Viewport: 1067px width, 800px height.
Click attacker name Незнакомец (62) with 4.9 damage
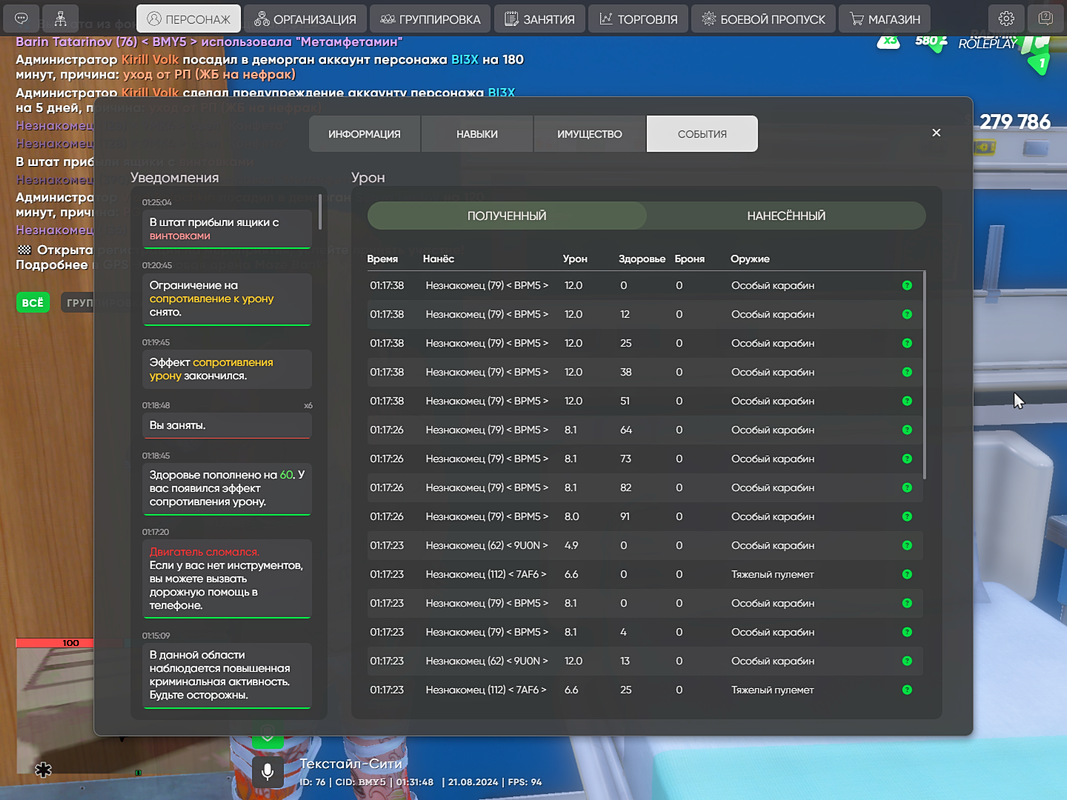coord(487,546)
